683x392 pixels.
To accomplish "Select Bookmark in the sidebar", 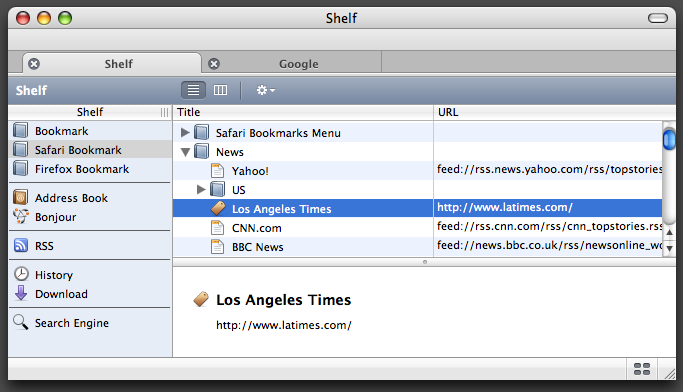I will coord(90,131).
